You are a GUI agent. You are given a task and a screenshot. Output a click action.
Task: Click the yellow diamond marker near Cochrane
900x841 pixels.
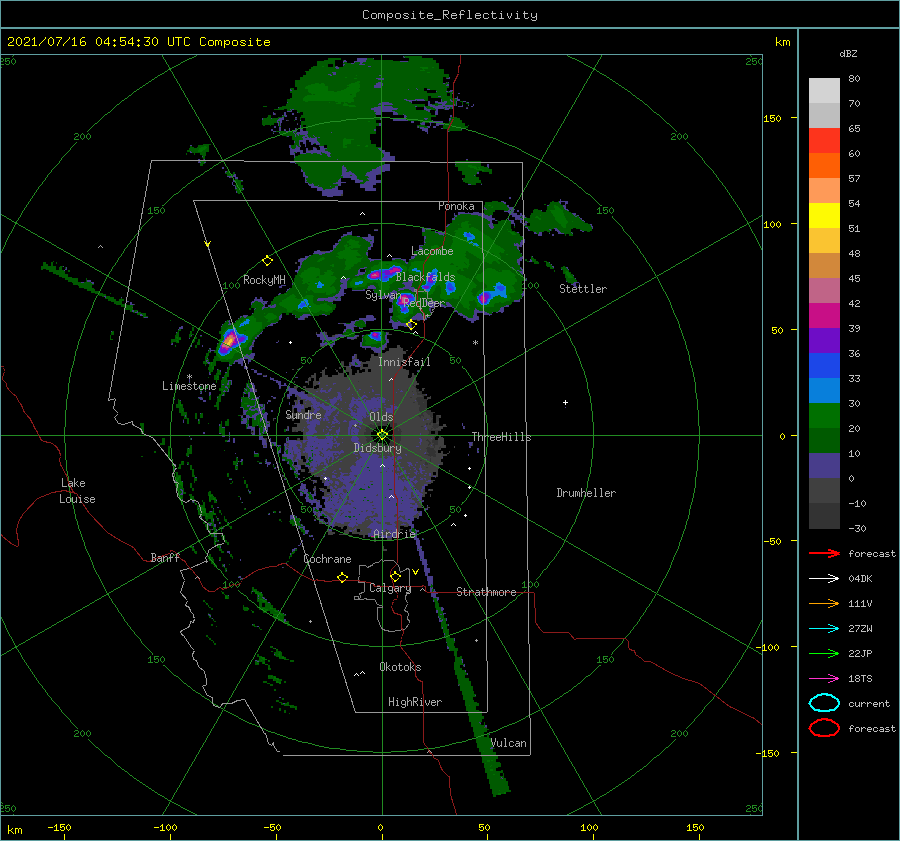point(343,577)
